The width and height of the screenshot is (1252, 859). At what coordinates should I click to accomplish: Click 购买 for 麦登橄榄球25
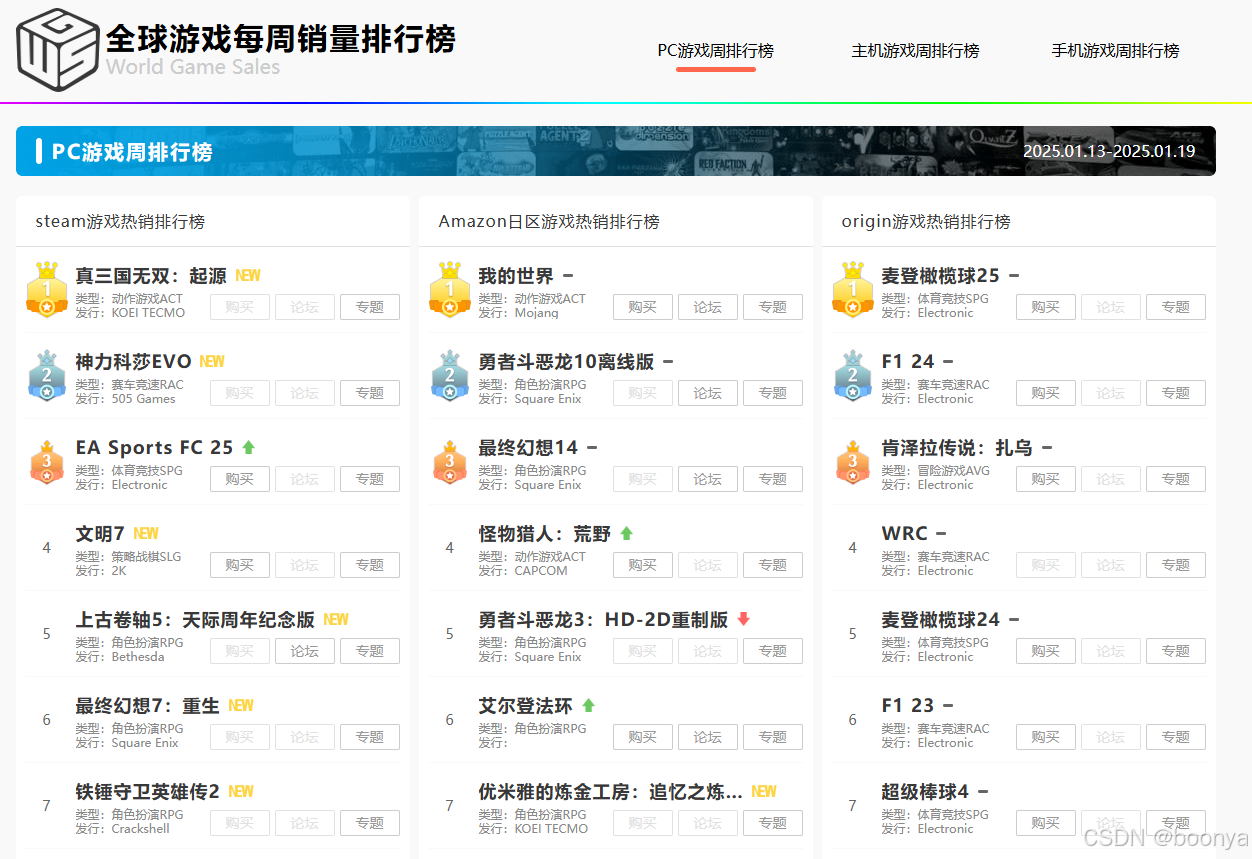pyautogui.click(x=1046, y=307)
